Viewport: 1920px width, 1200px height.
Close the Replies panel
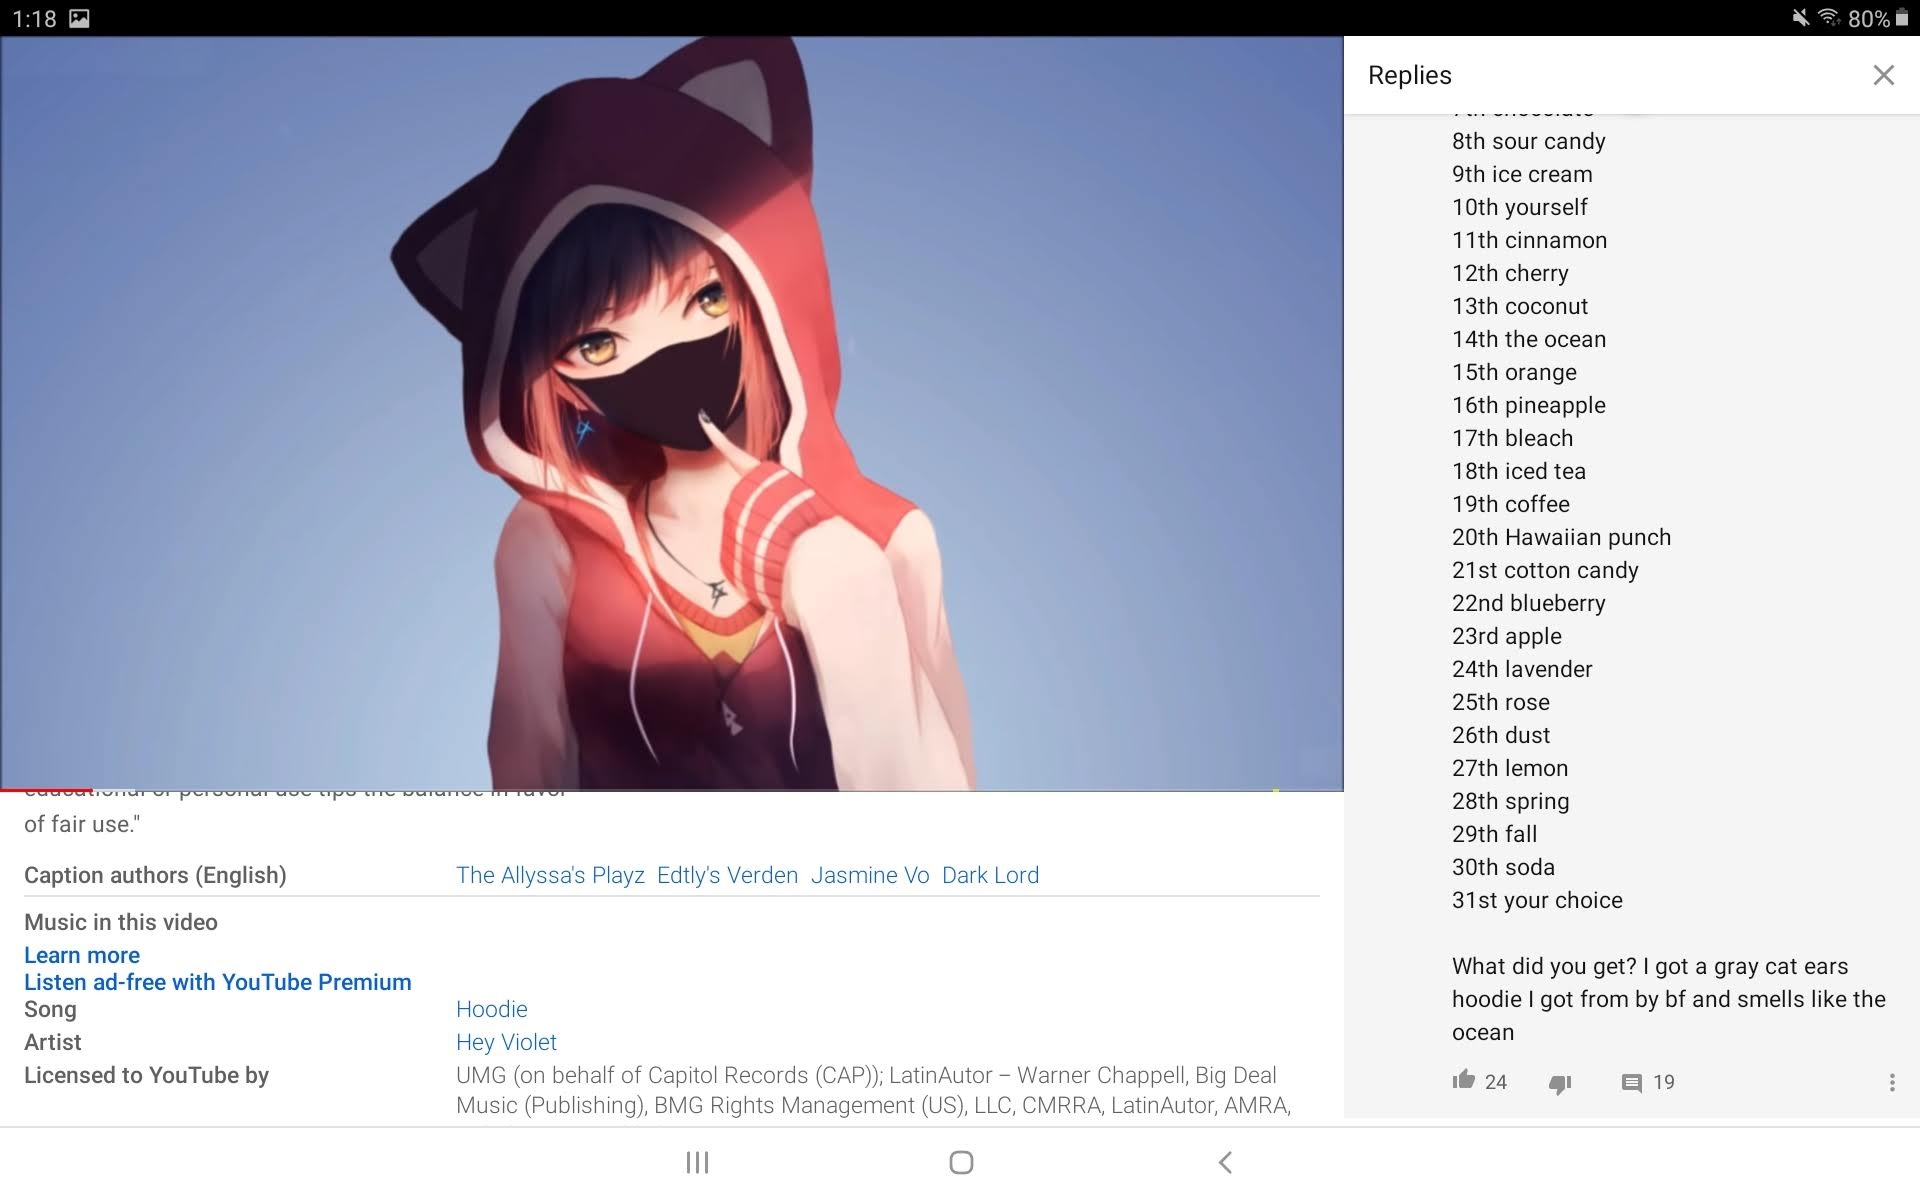[1883, 75]
